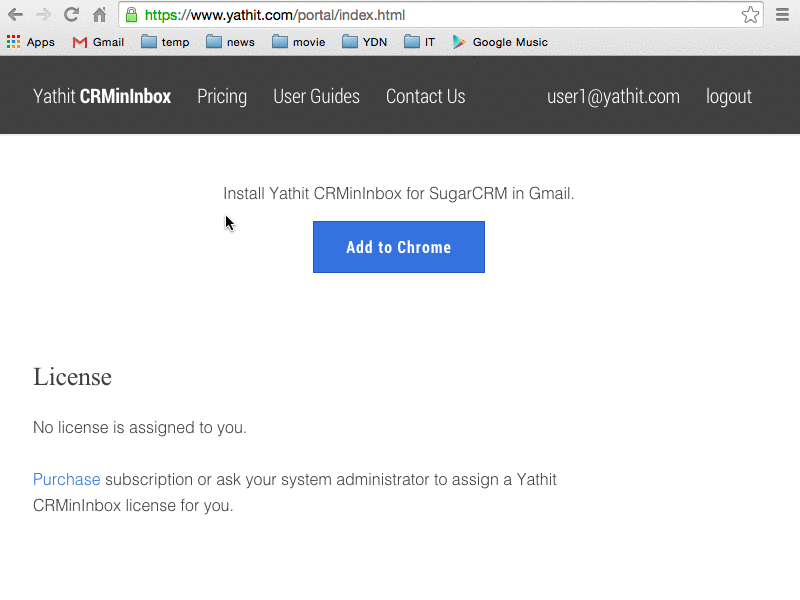The image size is (800, 600).
Task: Open the Chrome hamburger menu
Action: click(782, 15)
